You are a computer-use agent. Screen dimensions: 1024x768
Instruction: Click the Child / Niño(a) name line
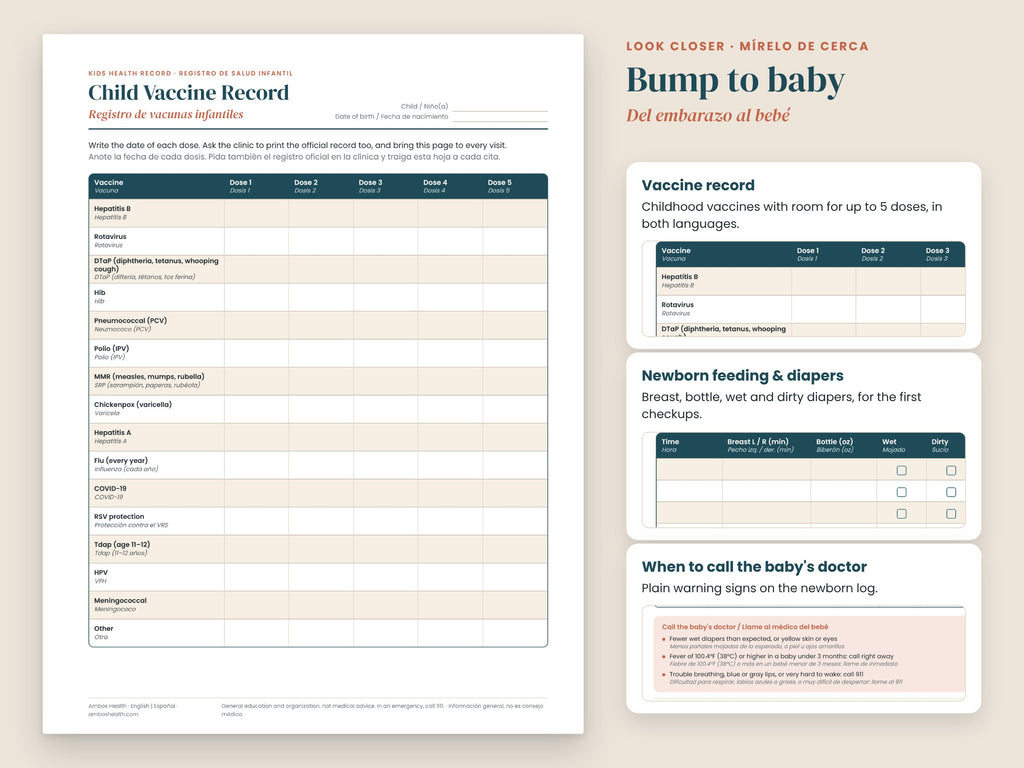click(500, 107)
